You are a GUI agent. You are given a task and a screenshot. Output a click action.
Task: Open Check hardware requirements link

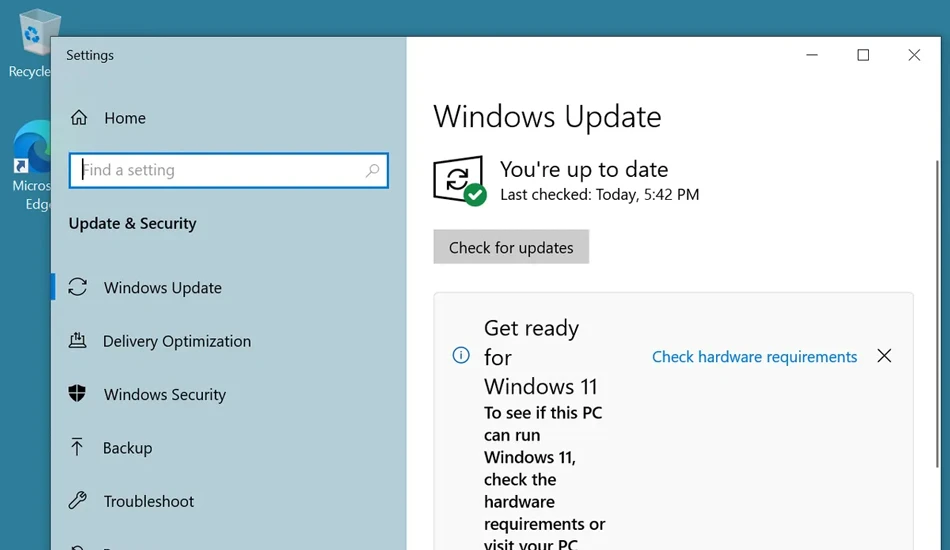tap(754, 357)
